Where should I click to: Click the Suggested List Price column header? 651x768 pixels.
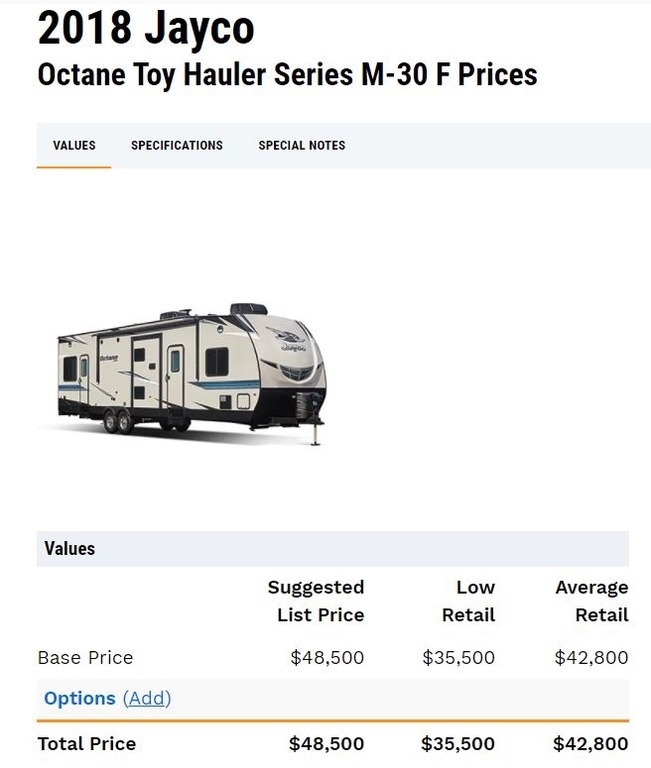click(x=316, y=601)
